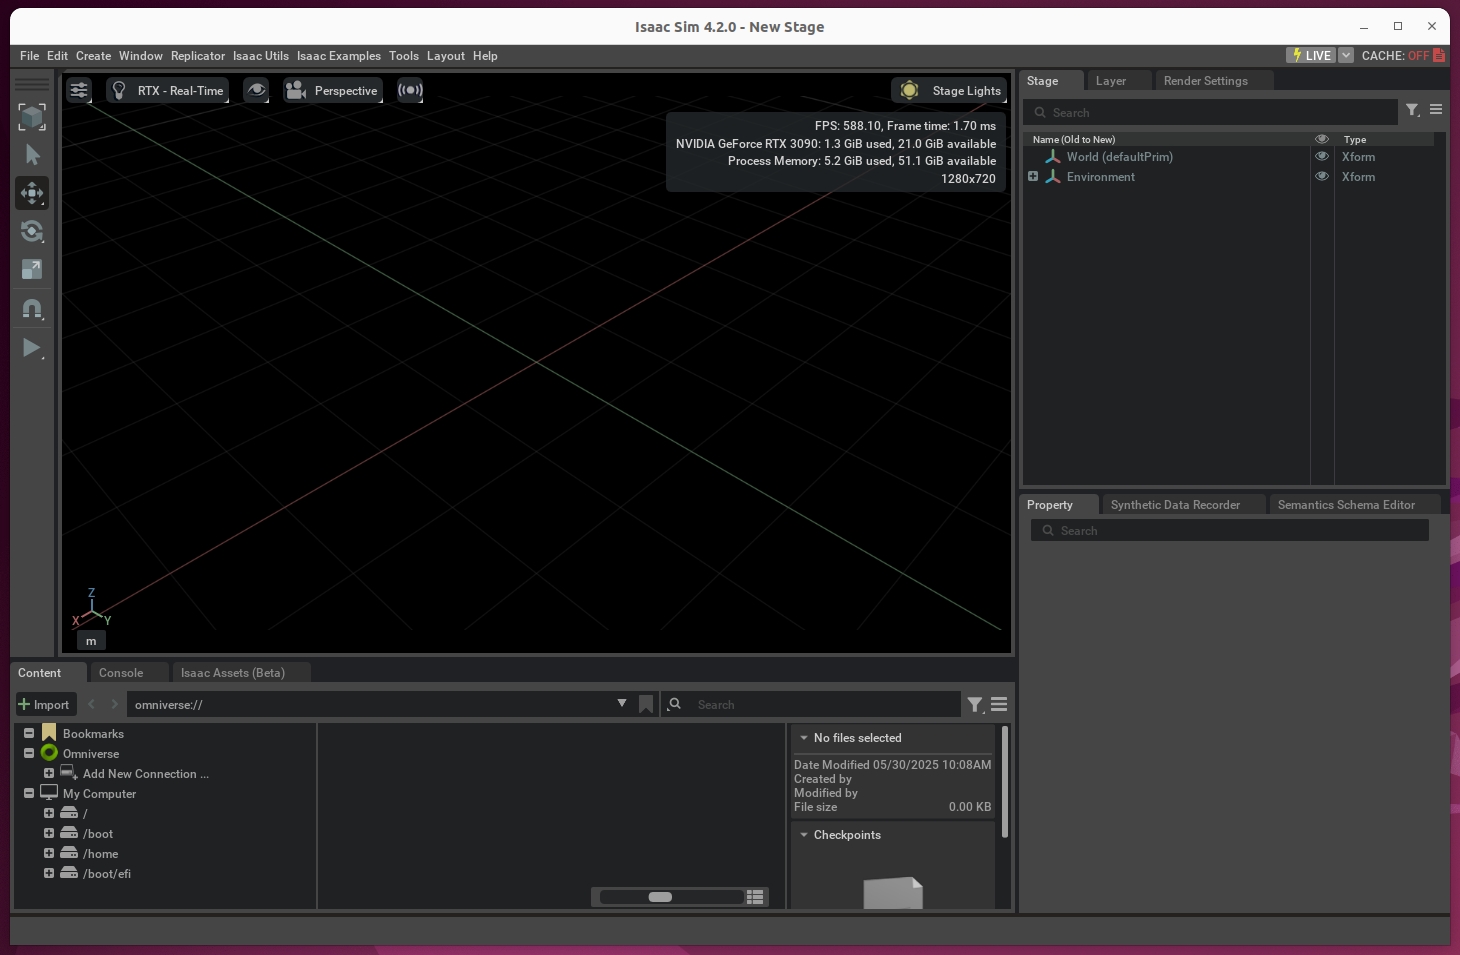1460x955 pixels.
Task: Open the File menu
Action: point(29,56)
